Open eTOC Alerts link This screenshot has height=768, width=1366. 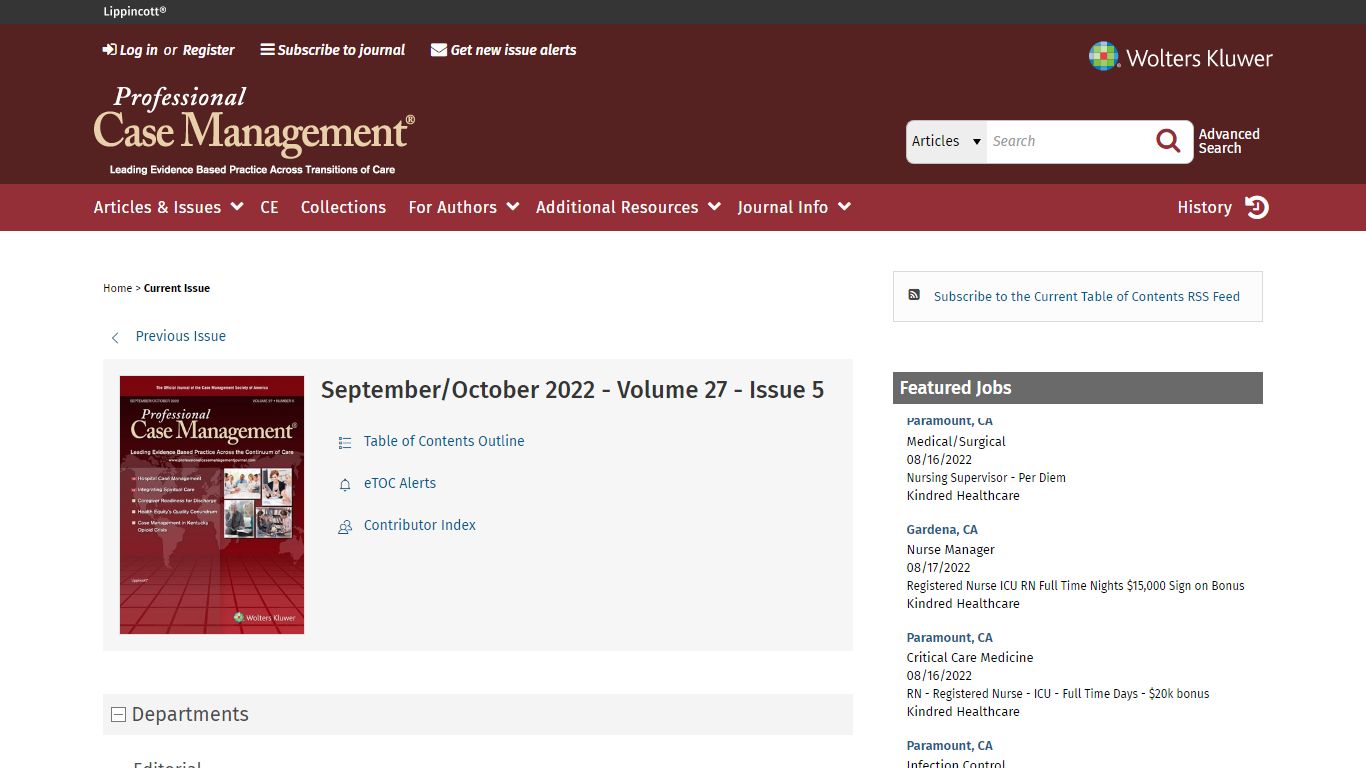pos(400,483)
